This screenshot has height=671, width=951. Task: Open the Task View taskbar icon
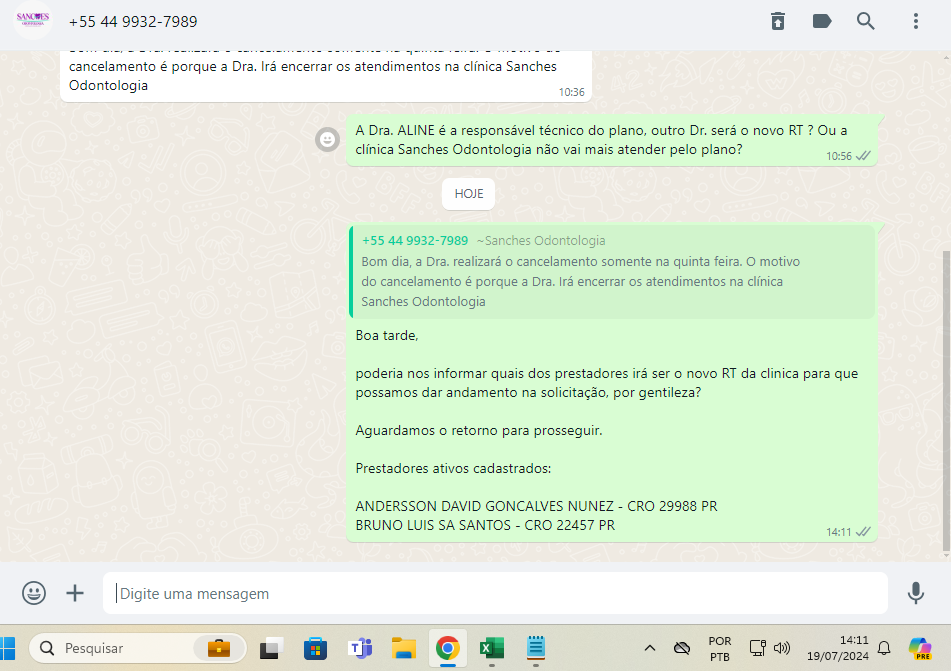pos(271,649)
